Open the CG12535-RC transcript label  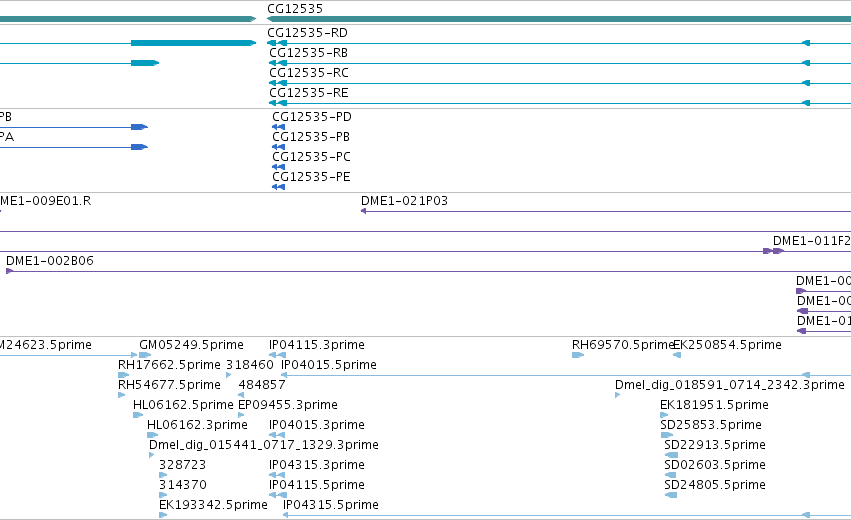(309, 73)
